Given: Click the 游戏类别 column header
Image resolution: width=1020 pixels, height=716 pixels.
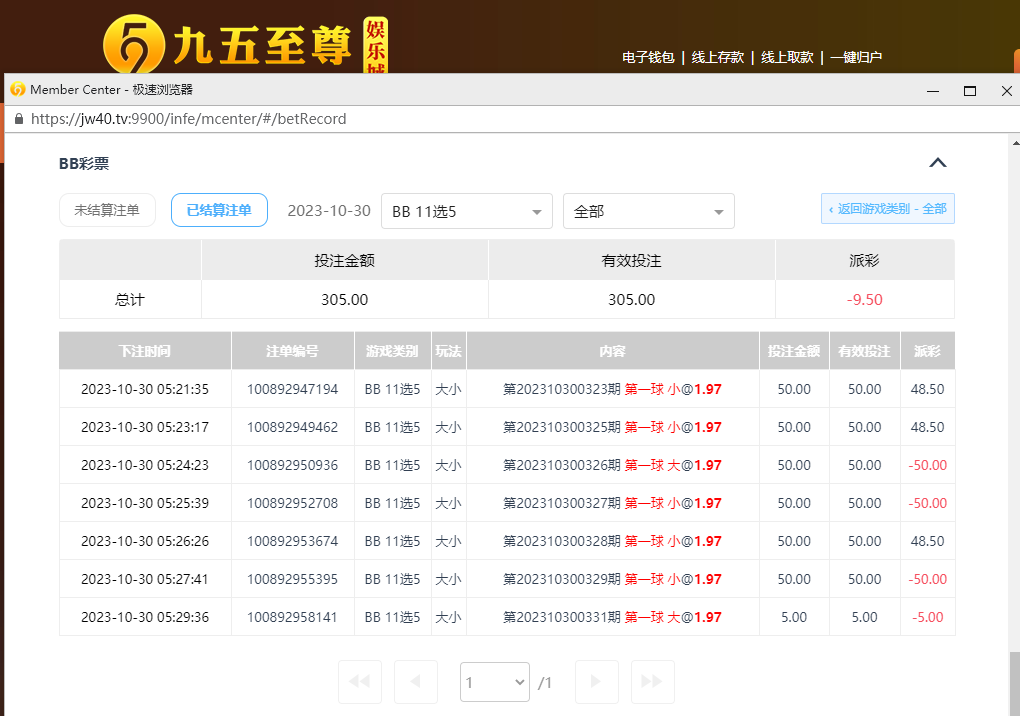Looking at the screenshot, I should pyautogui.click(x=392, y=351).
